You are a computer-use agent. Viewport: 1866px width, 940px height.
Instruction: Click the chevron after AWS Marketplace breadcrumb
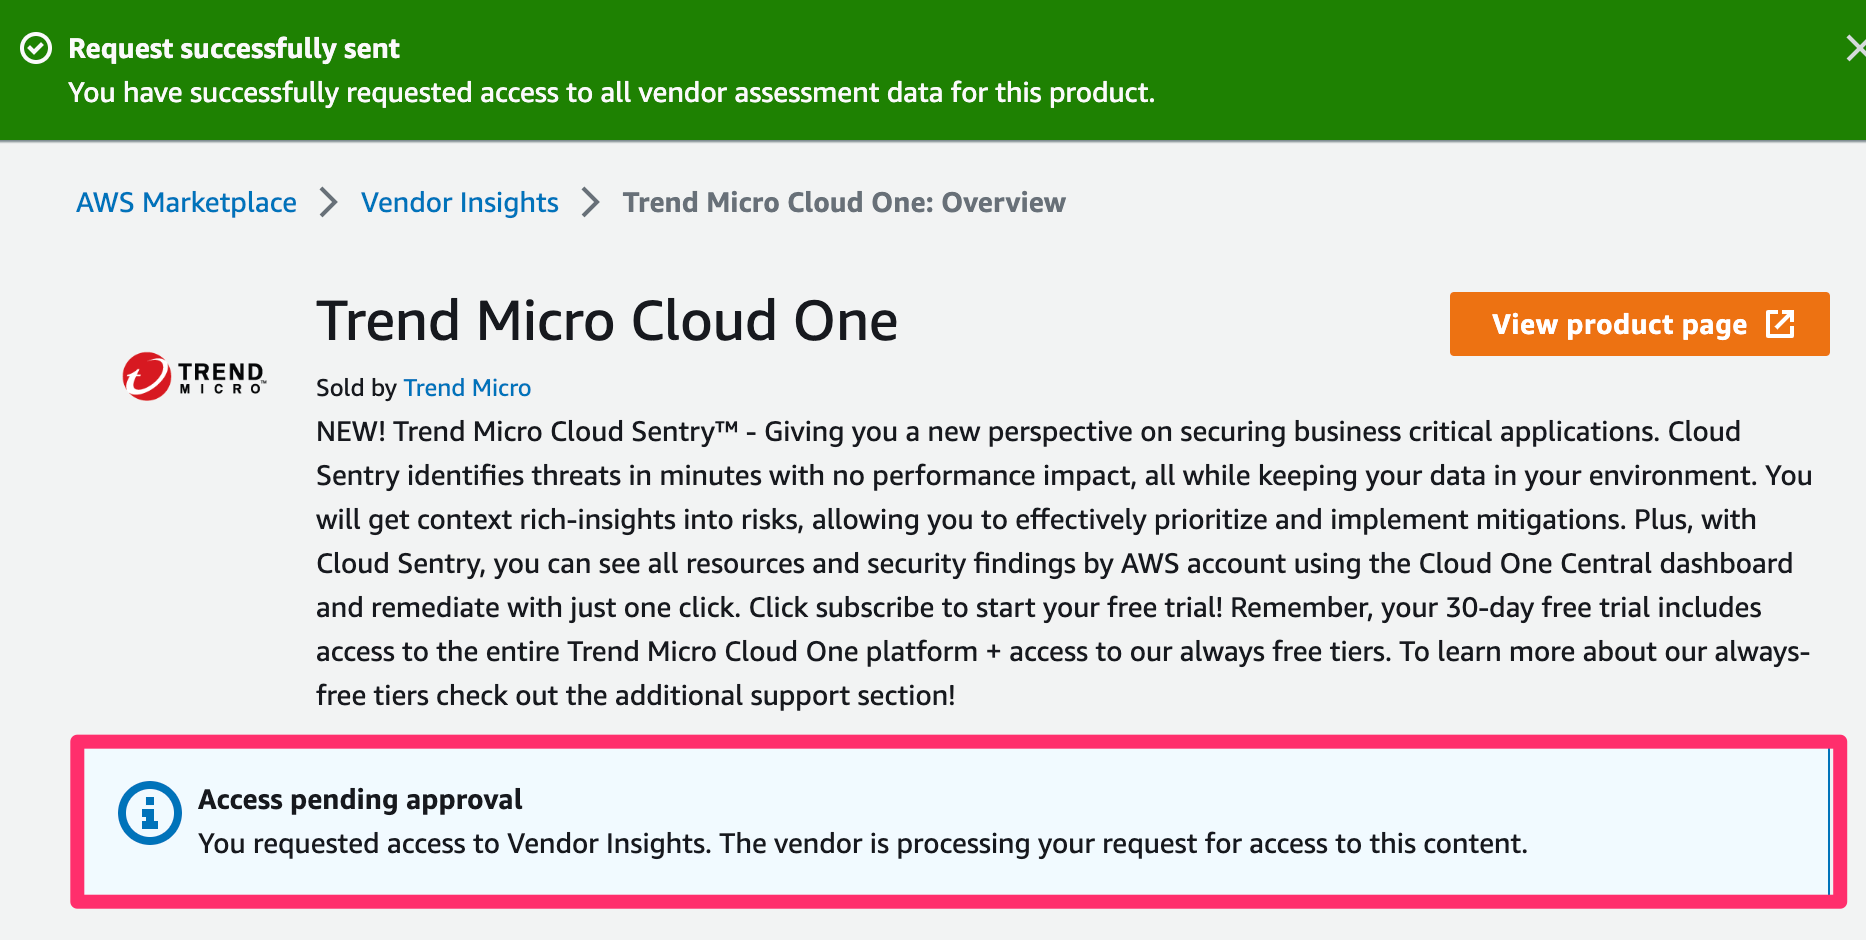328,202
